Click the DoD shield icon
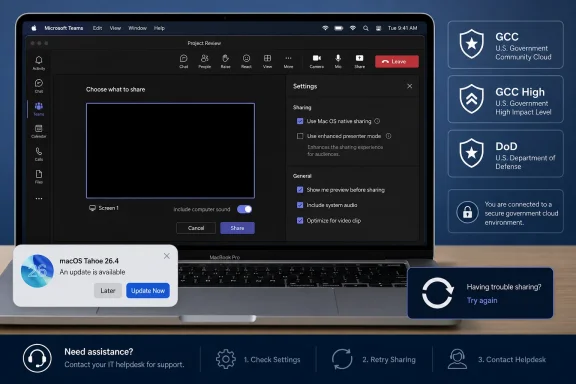Screen dimensions: 576x384 click(x=472, y=153)
